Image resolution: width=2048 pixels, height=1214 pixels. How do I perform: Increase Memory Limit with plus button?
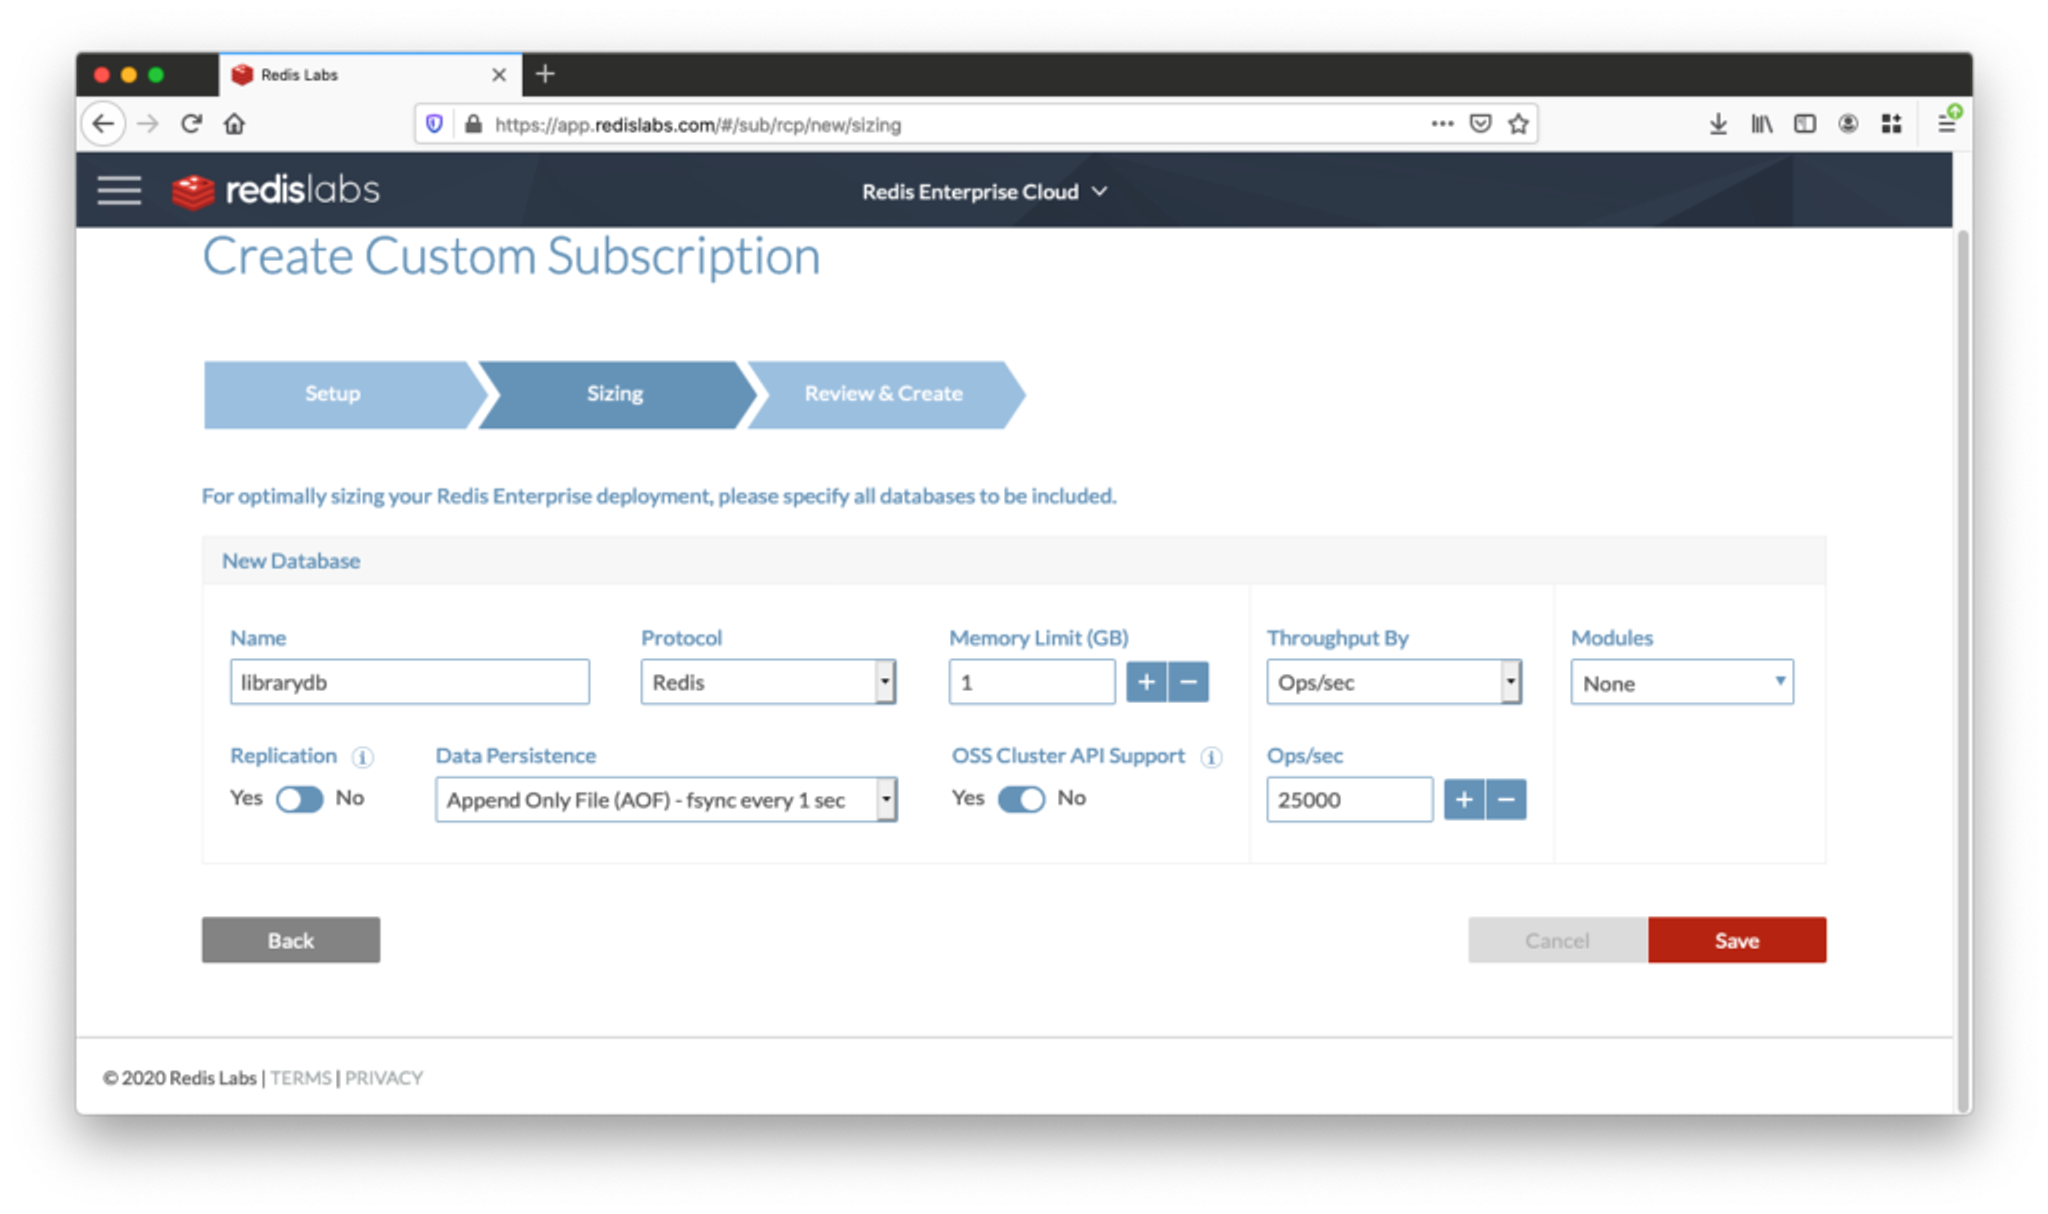[1146, 682]
